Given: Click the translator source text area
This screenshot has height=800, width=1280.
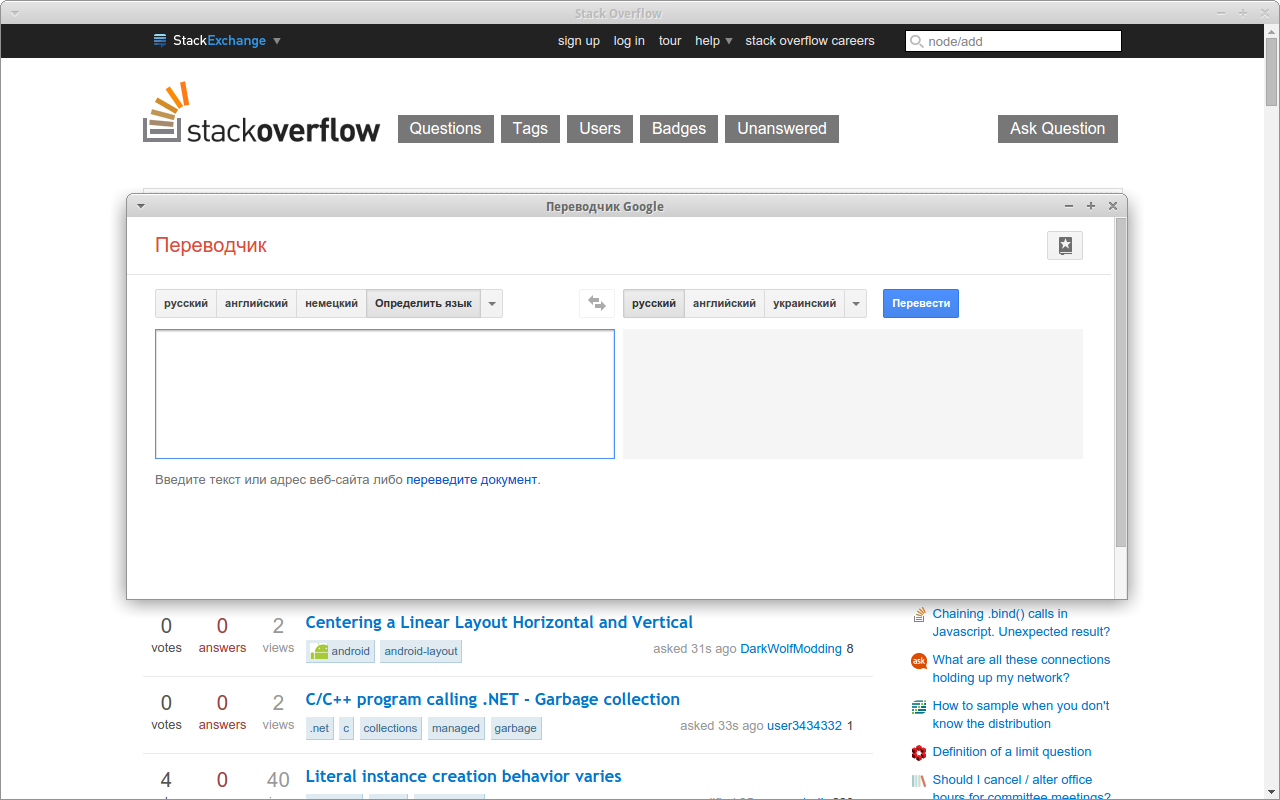Looking at the screenshot, I should pos(385,394).
